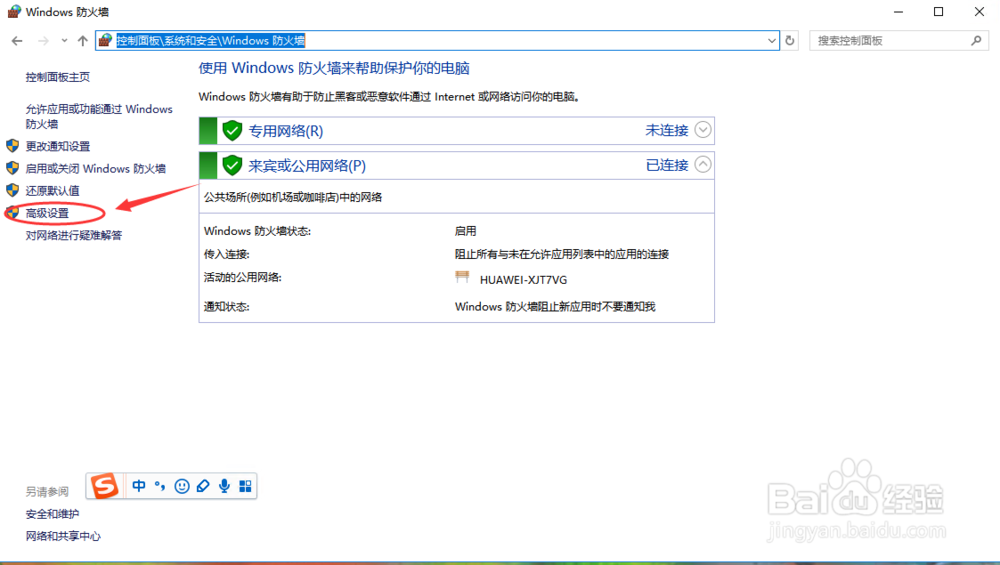Viewport: 1000px width, 565px height.
Task: Click 使用 Windows 防火墙来帮助保护你的电脑 heading
Action: pyautogui.click(x=334, y=68)
